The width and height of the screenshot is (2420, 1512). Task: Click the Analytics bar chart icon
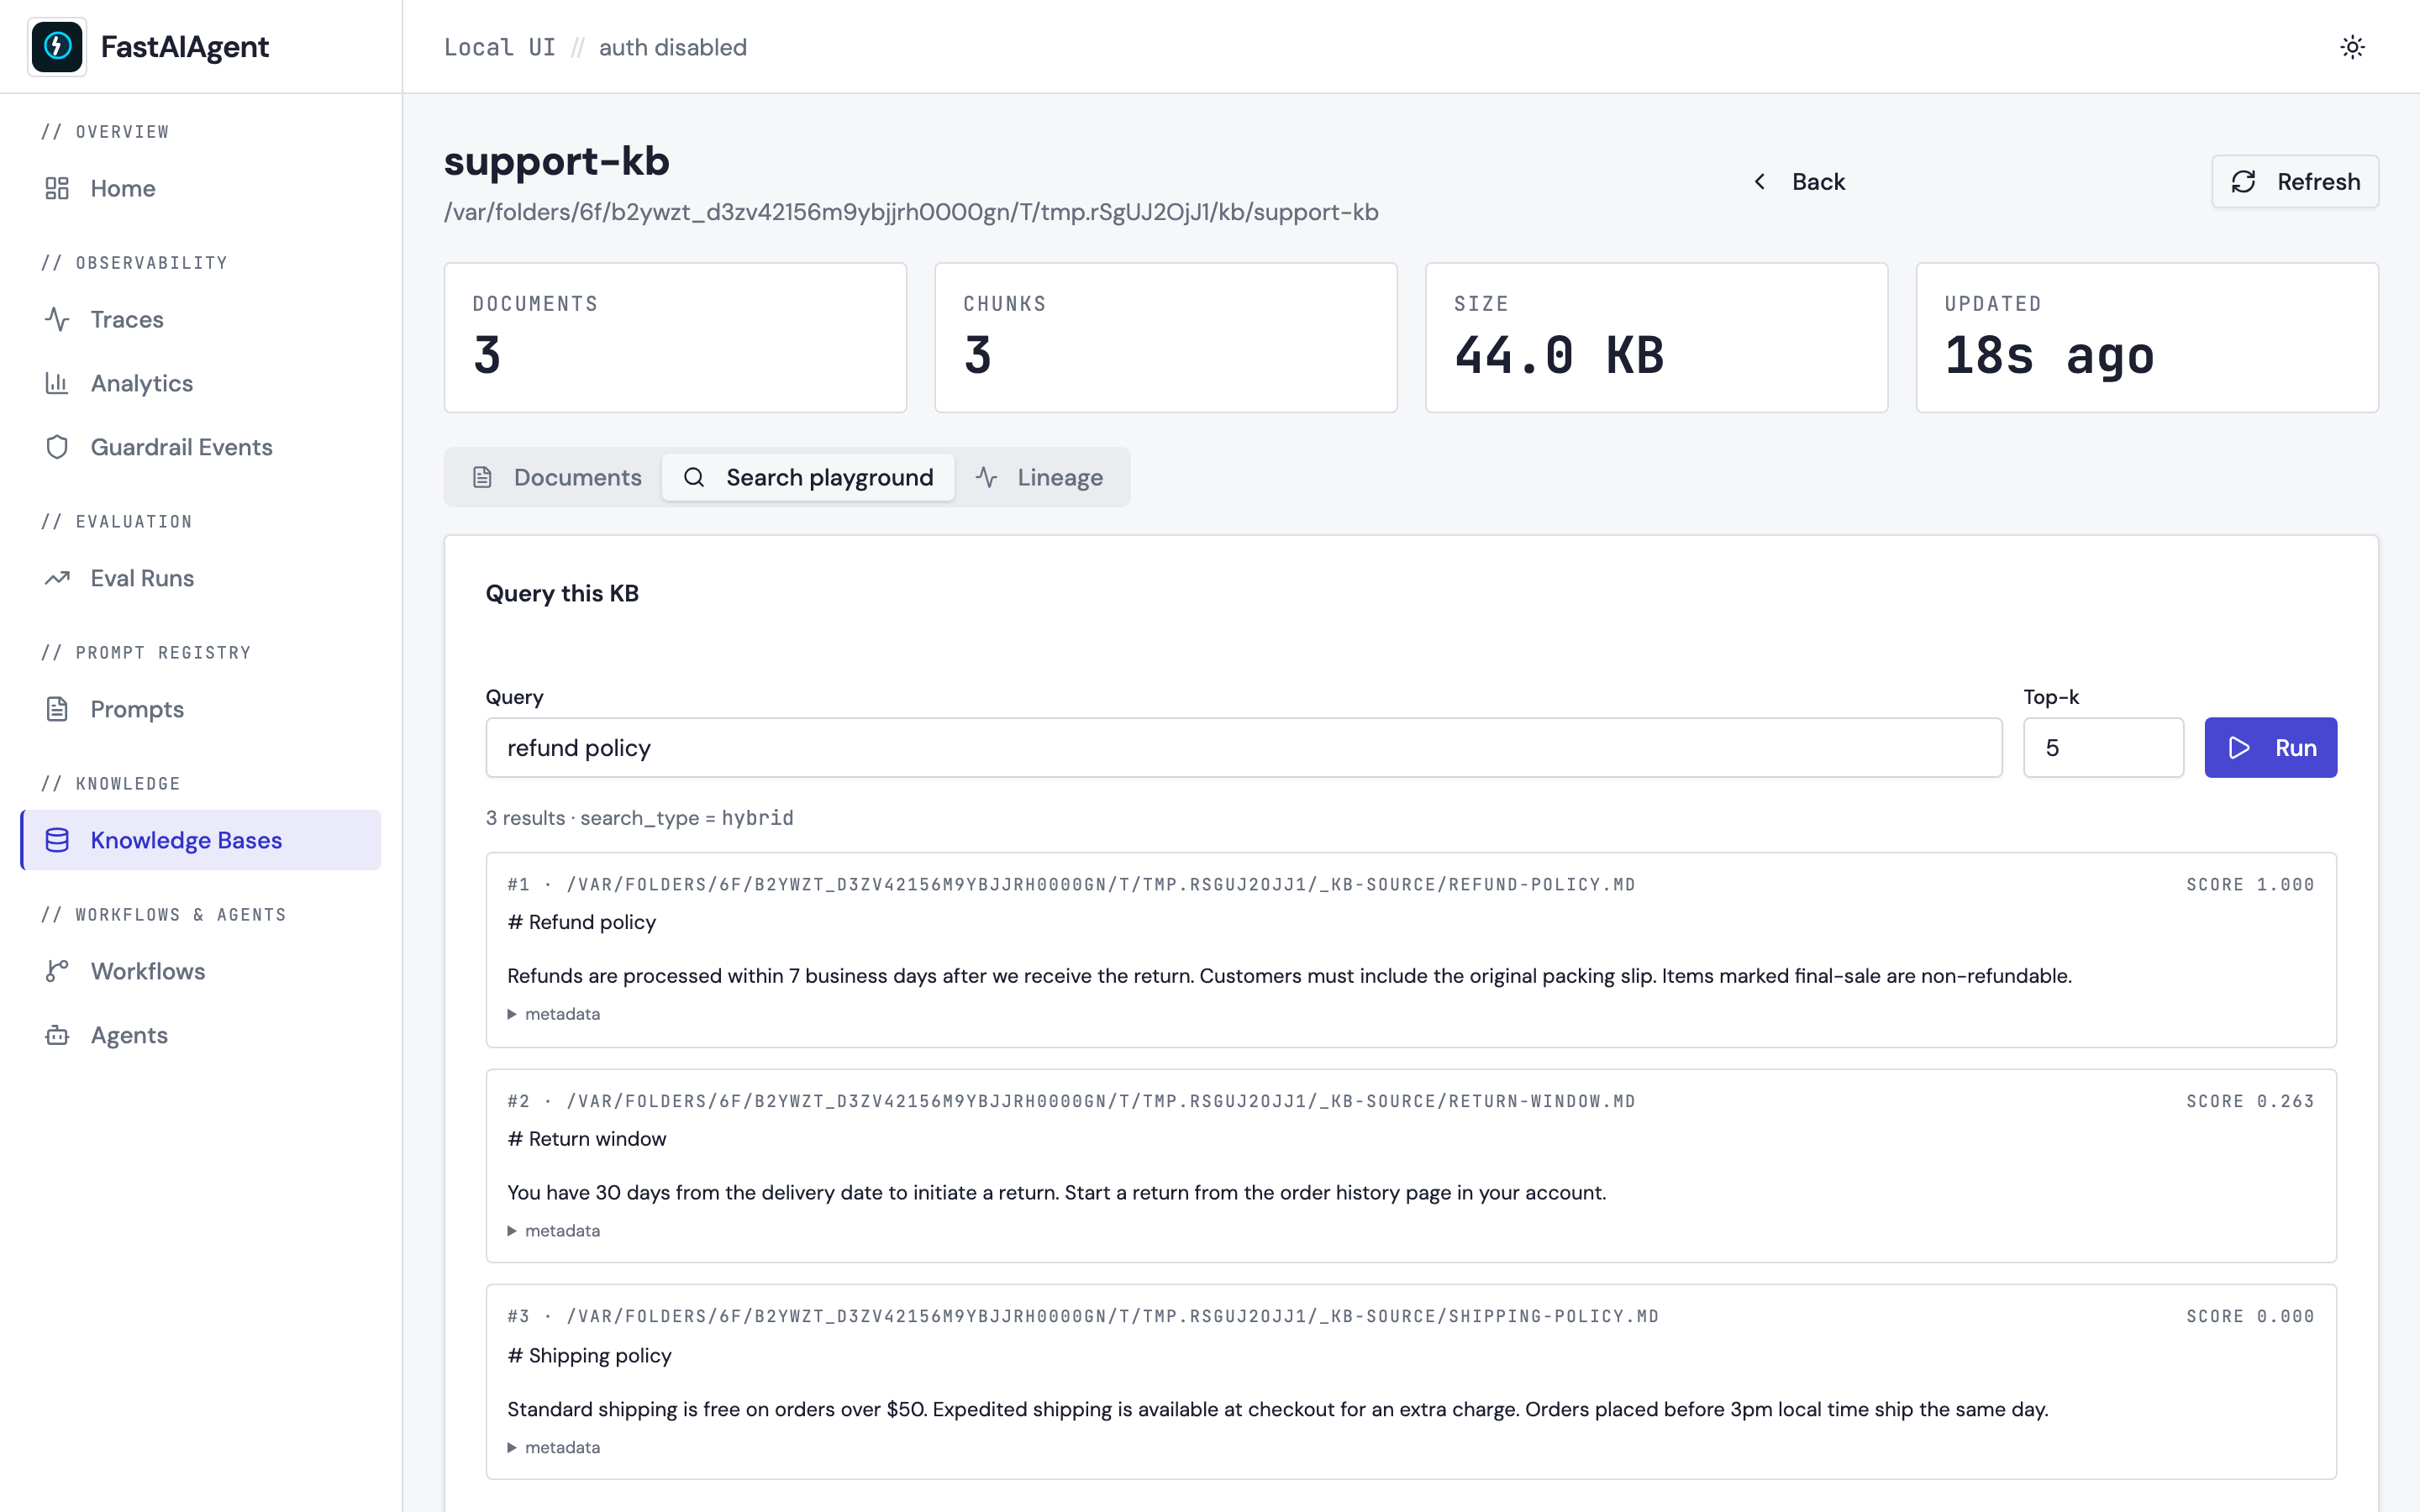point(57,383)
